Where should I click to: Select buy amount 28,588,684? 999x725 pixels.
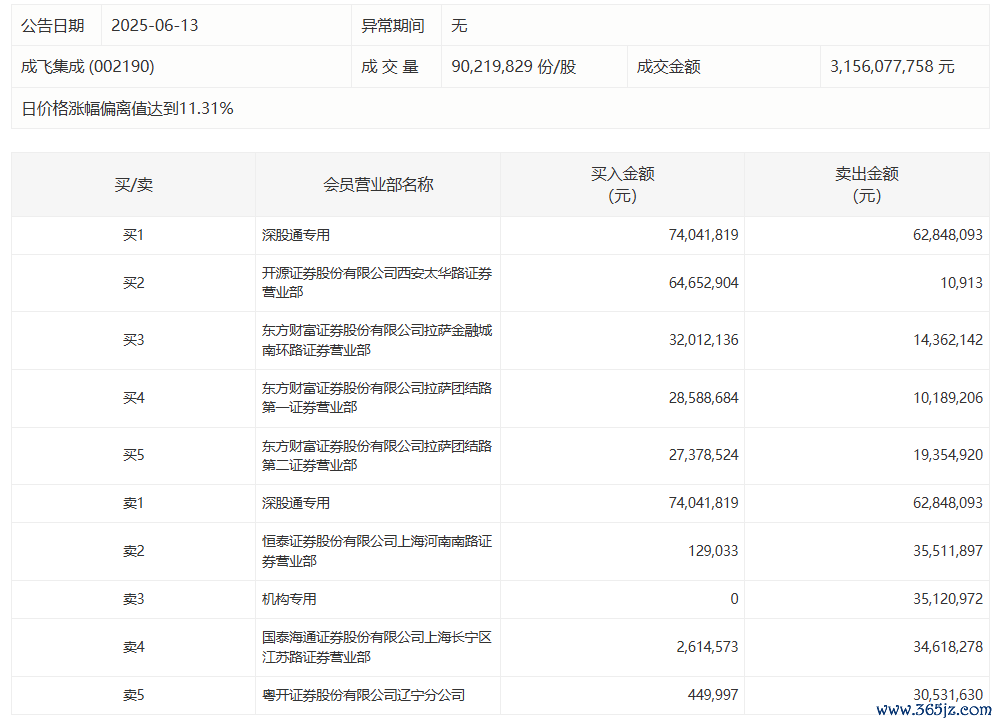[703, 398]
